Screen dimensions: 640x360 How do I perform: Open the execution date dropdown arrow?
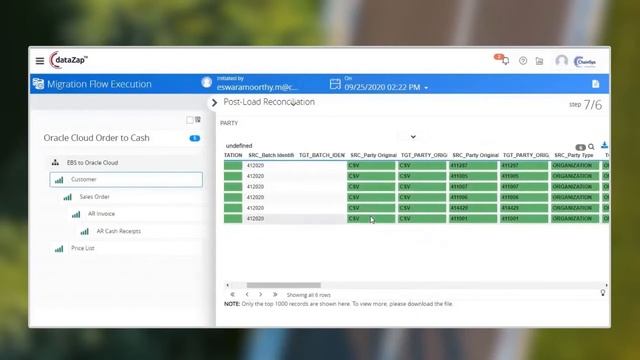click(426, 88)
